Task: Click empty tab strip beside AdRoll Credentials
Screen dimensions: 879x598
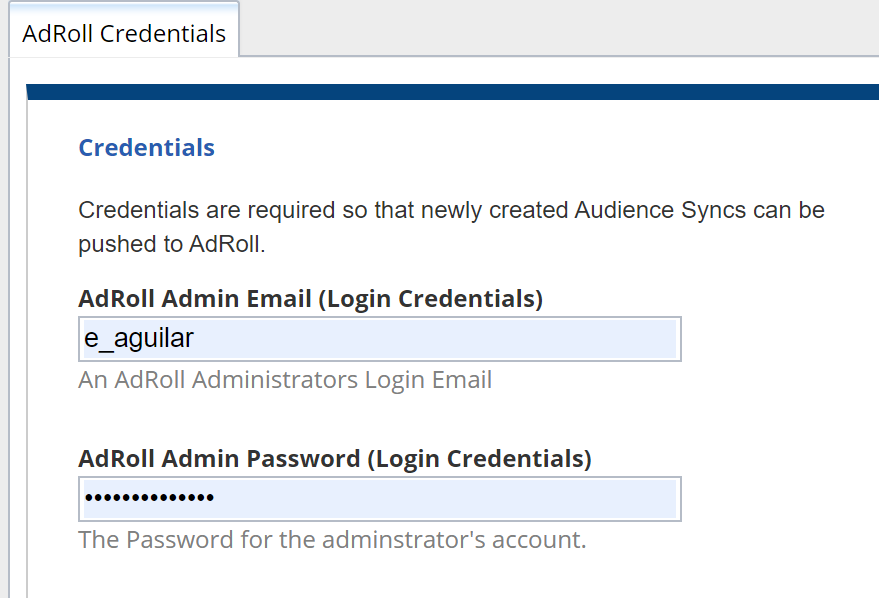Action: tap(560, 30)
